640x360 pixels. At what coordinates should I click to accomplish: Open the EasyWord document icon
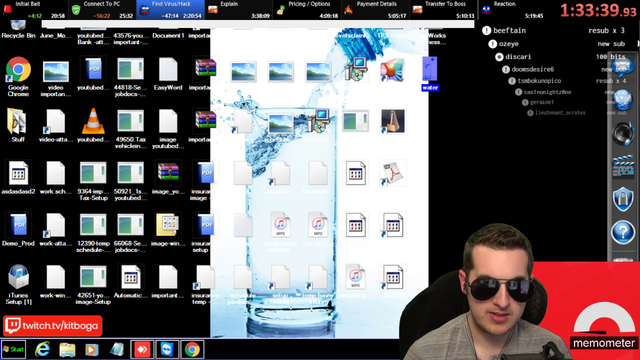point(168,74)
